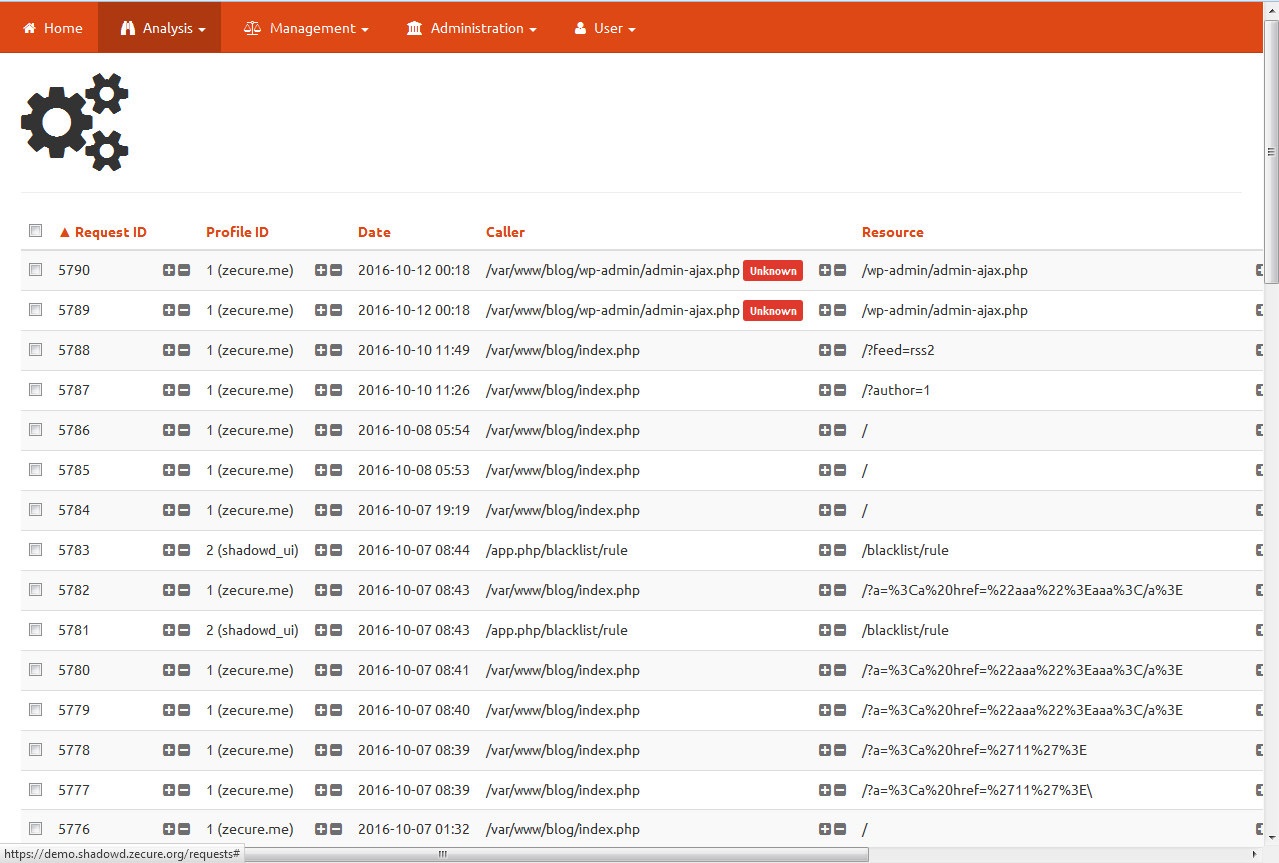Screen dimensions: 1279x863
Task: Click the plus icon beside request ID 5790
Action: (169, 270)
